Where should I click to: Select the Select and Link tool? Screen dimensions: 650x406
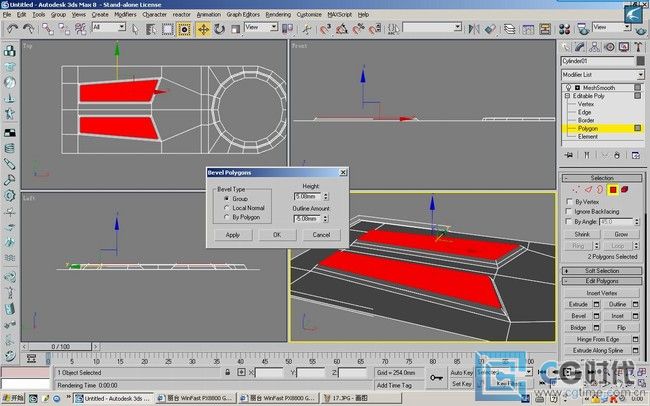pyautogui.click(x=48, y=29)
